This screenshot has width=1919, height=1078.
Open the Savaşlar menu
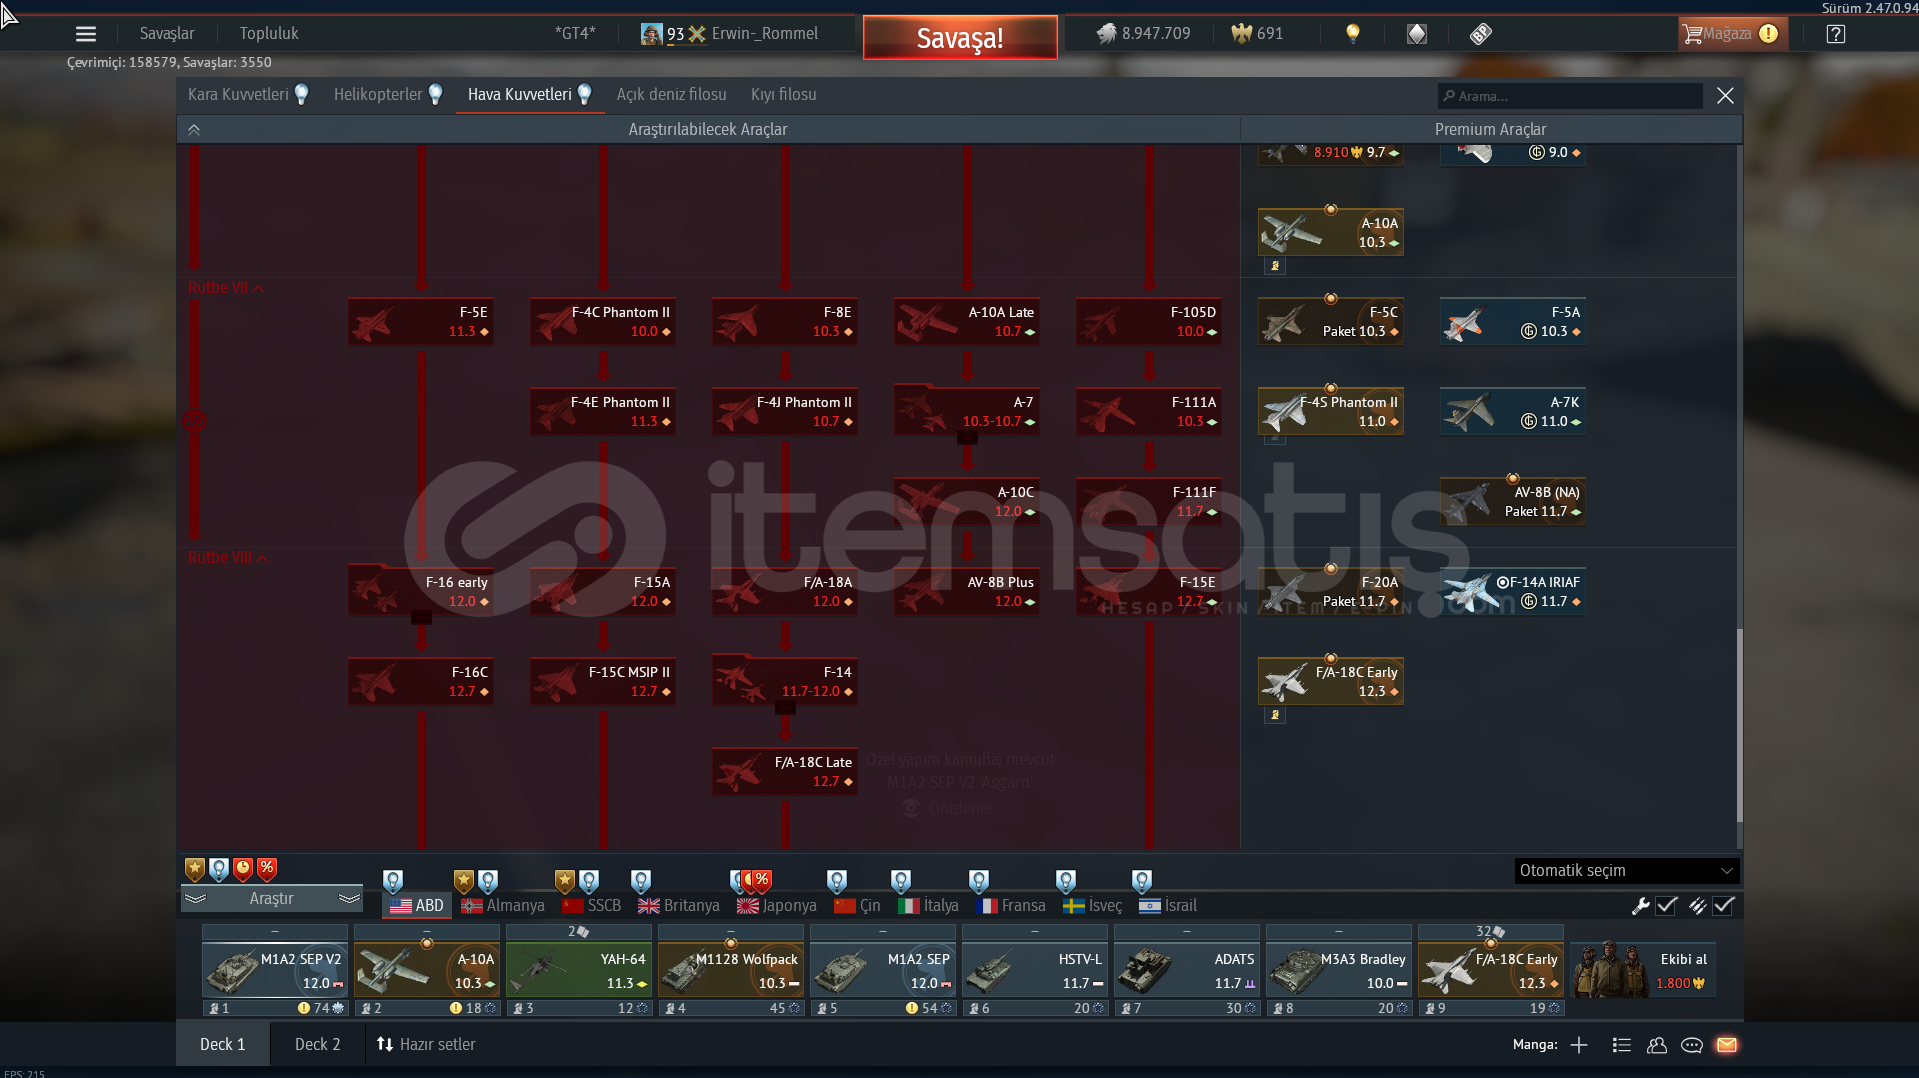[x=167, y=34]
